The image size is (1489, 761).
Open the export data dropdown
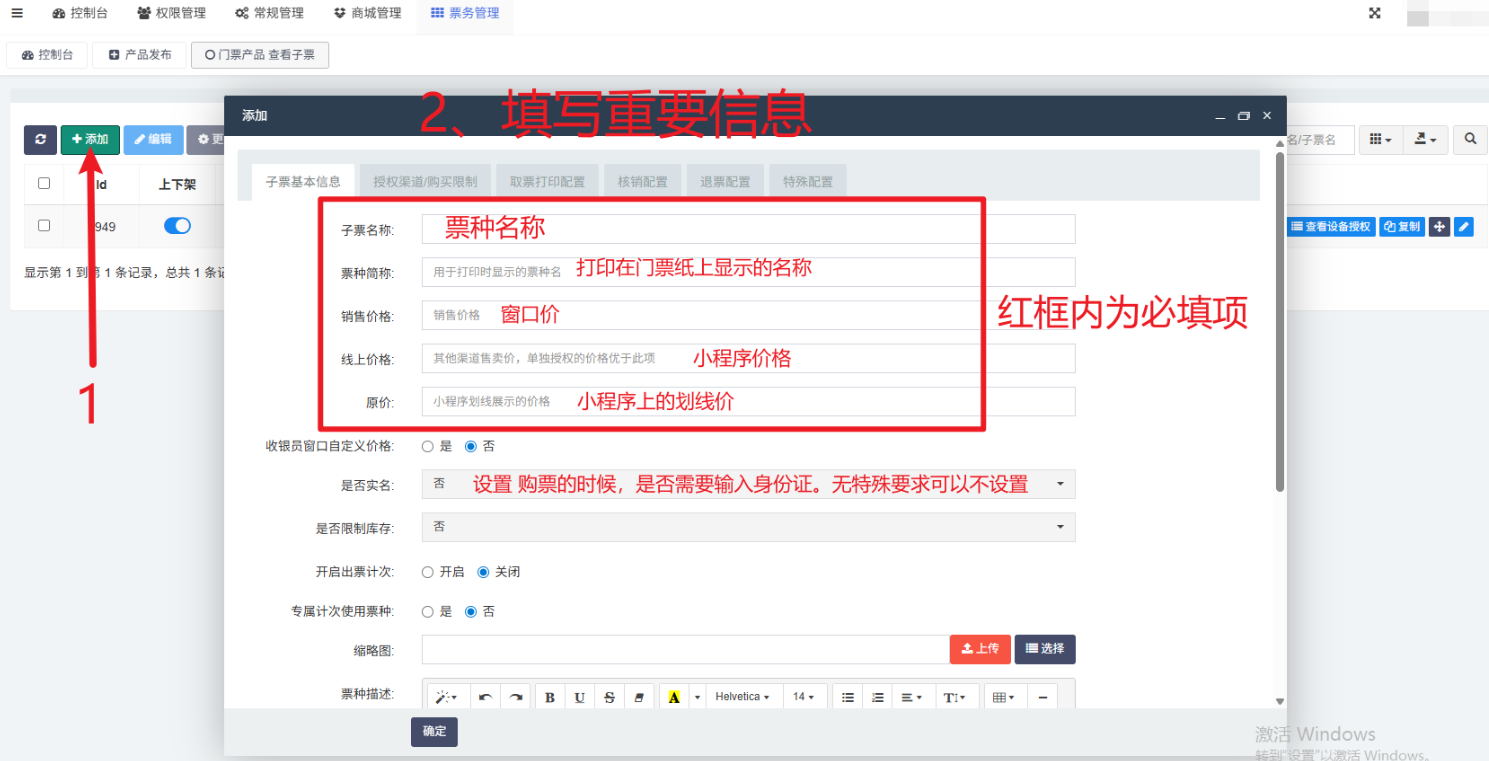[1426, 139]
